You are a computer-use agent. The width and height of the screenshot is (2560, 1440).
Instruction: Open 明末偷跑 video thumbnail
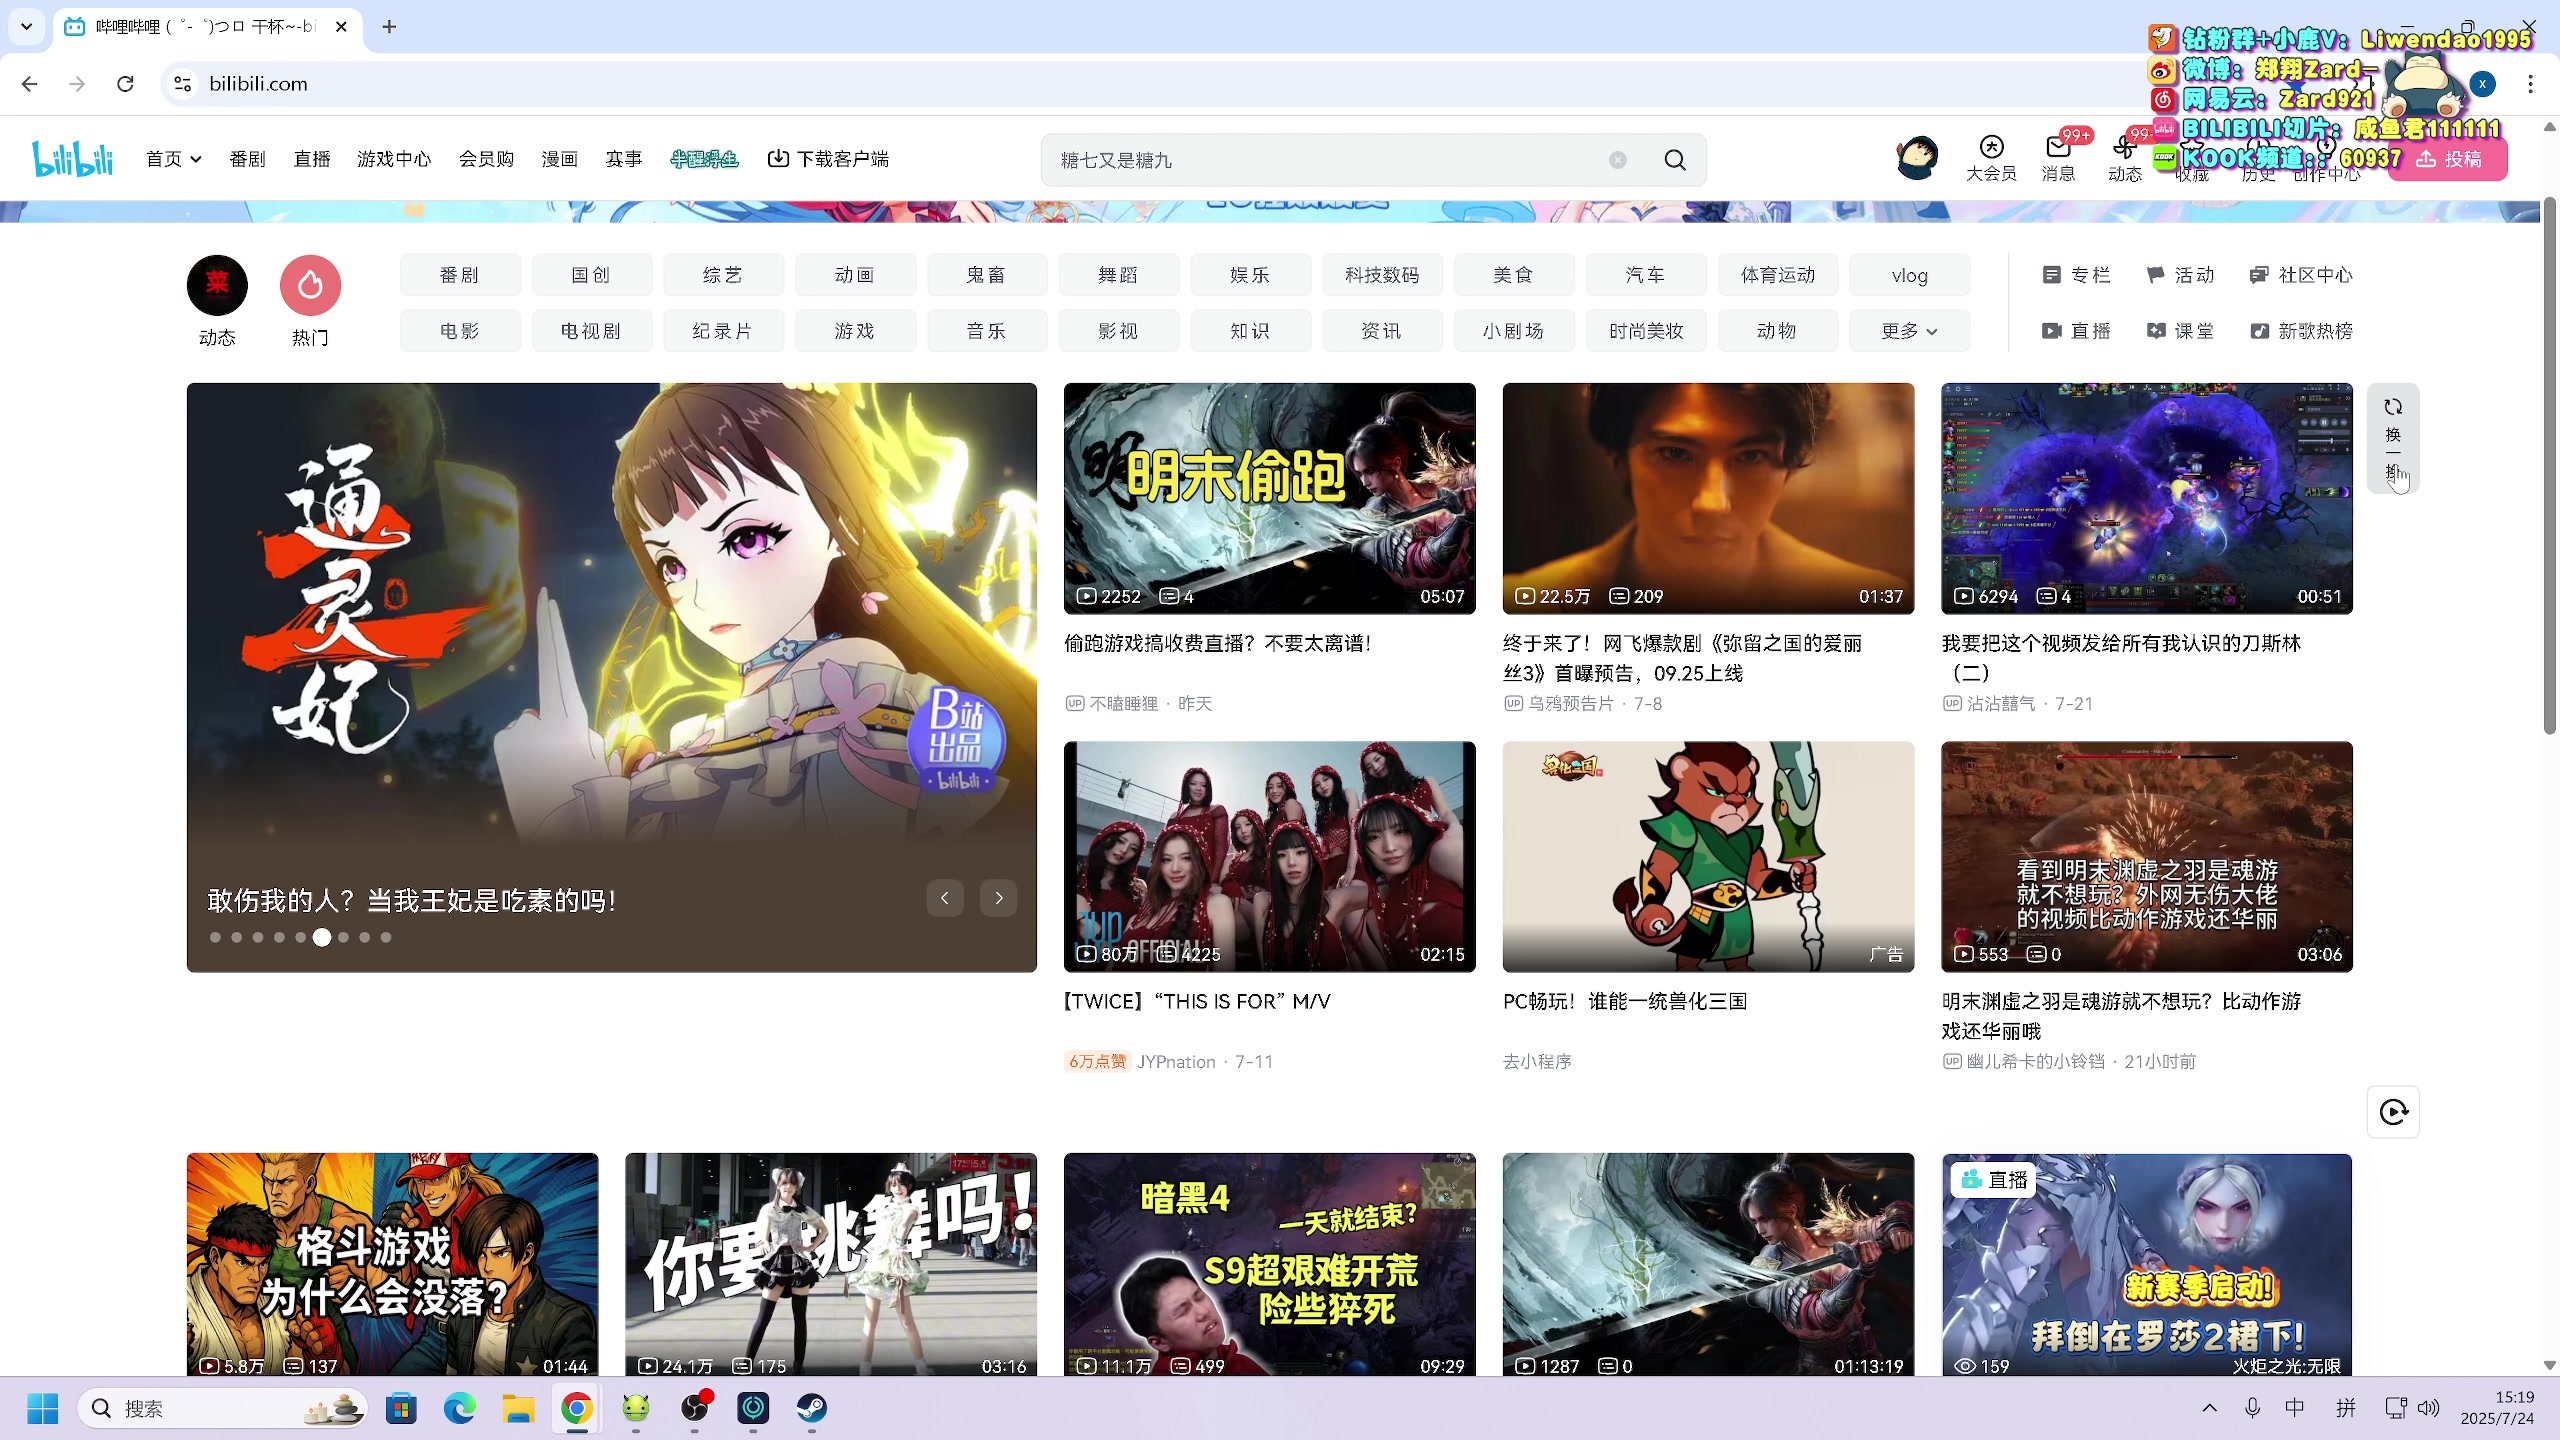(x=1269, y=498)
